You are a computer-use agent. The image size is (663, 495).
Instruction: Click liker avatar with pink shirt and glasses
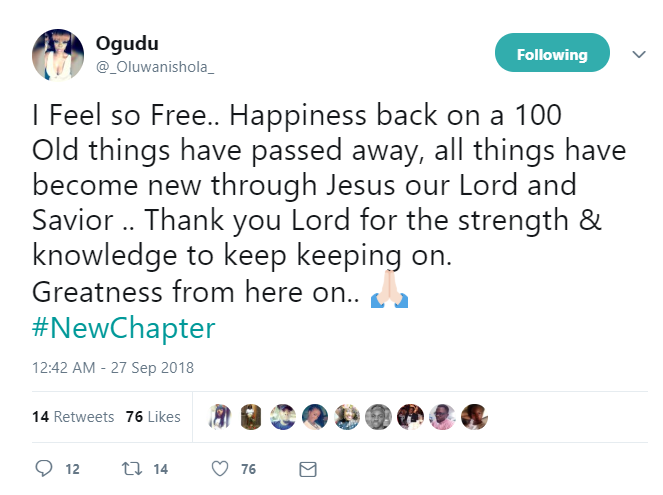[x=442, y=417]
